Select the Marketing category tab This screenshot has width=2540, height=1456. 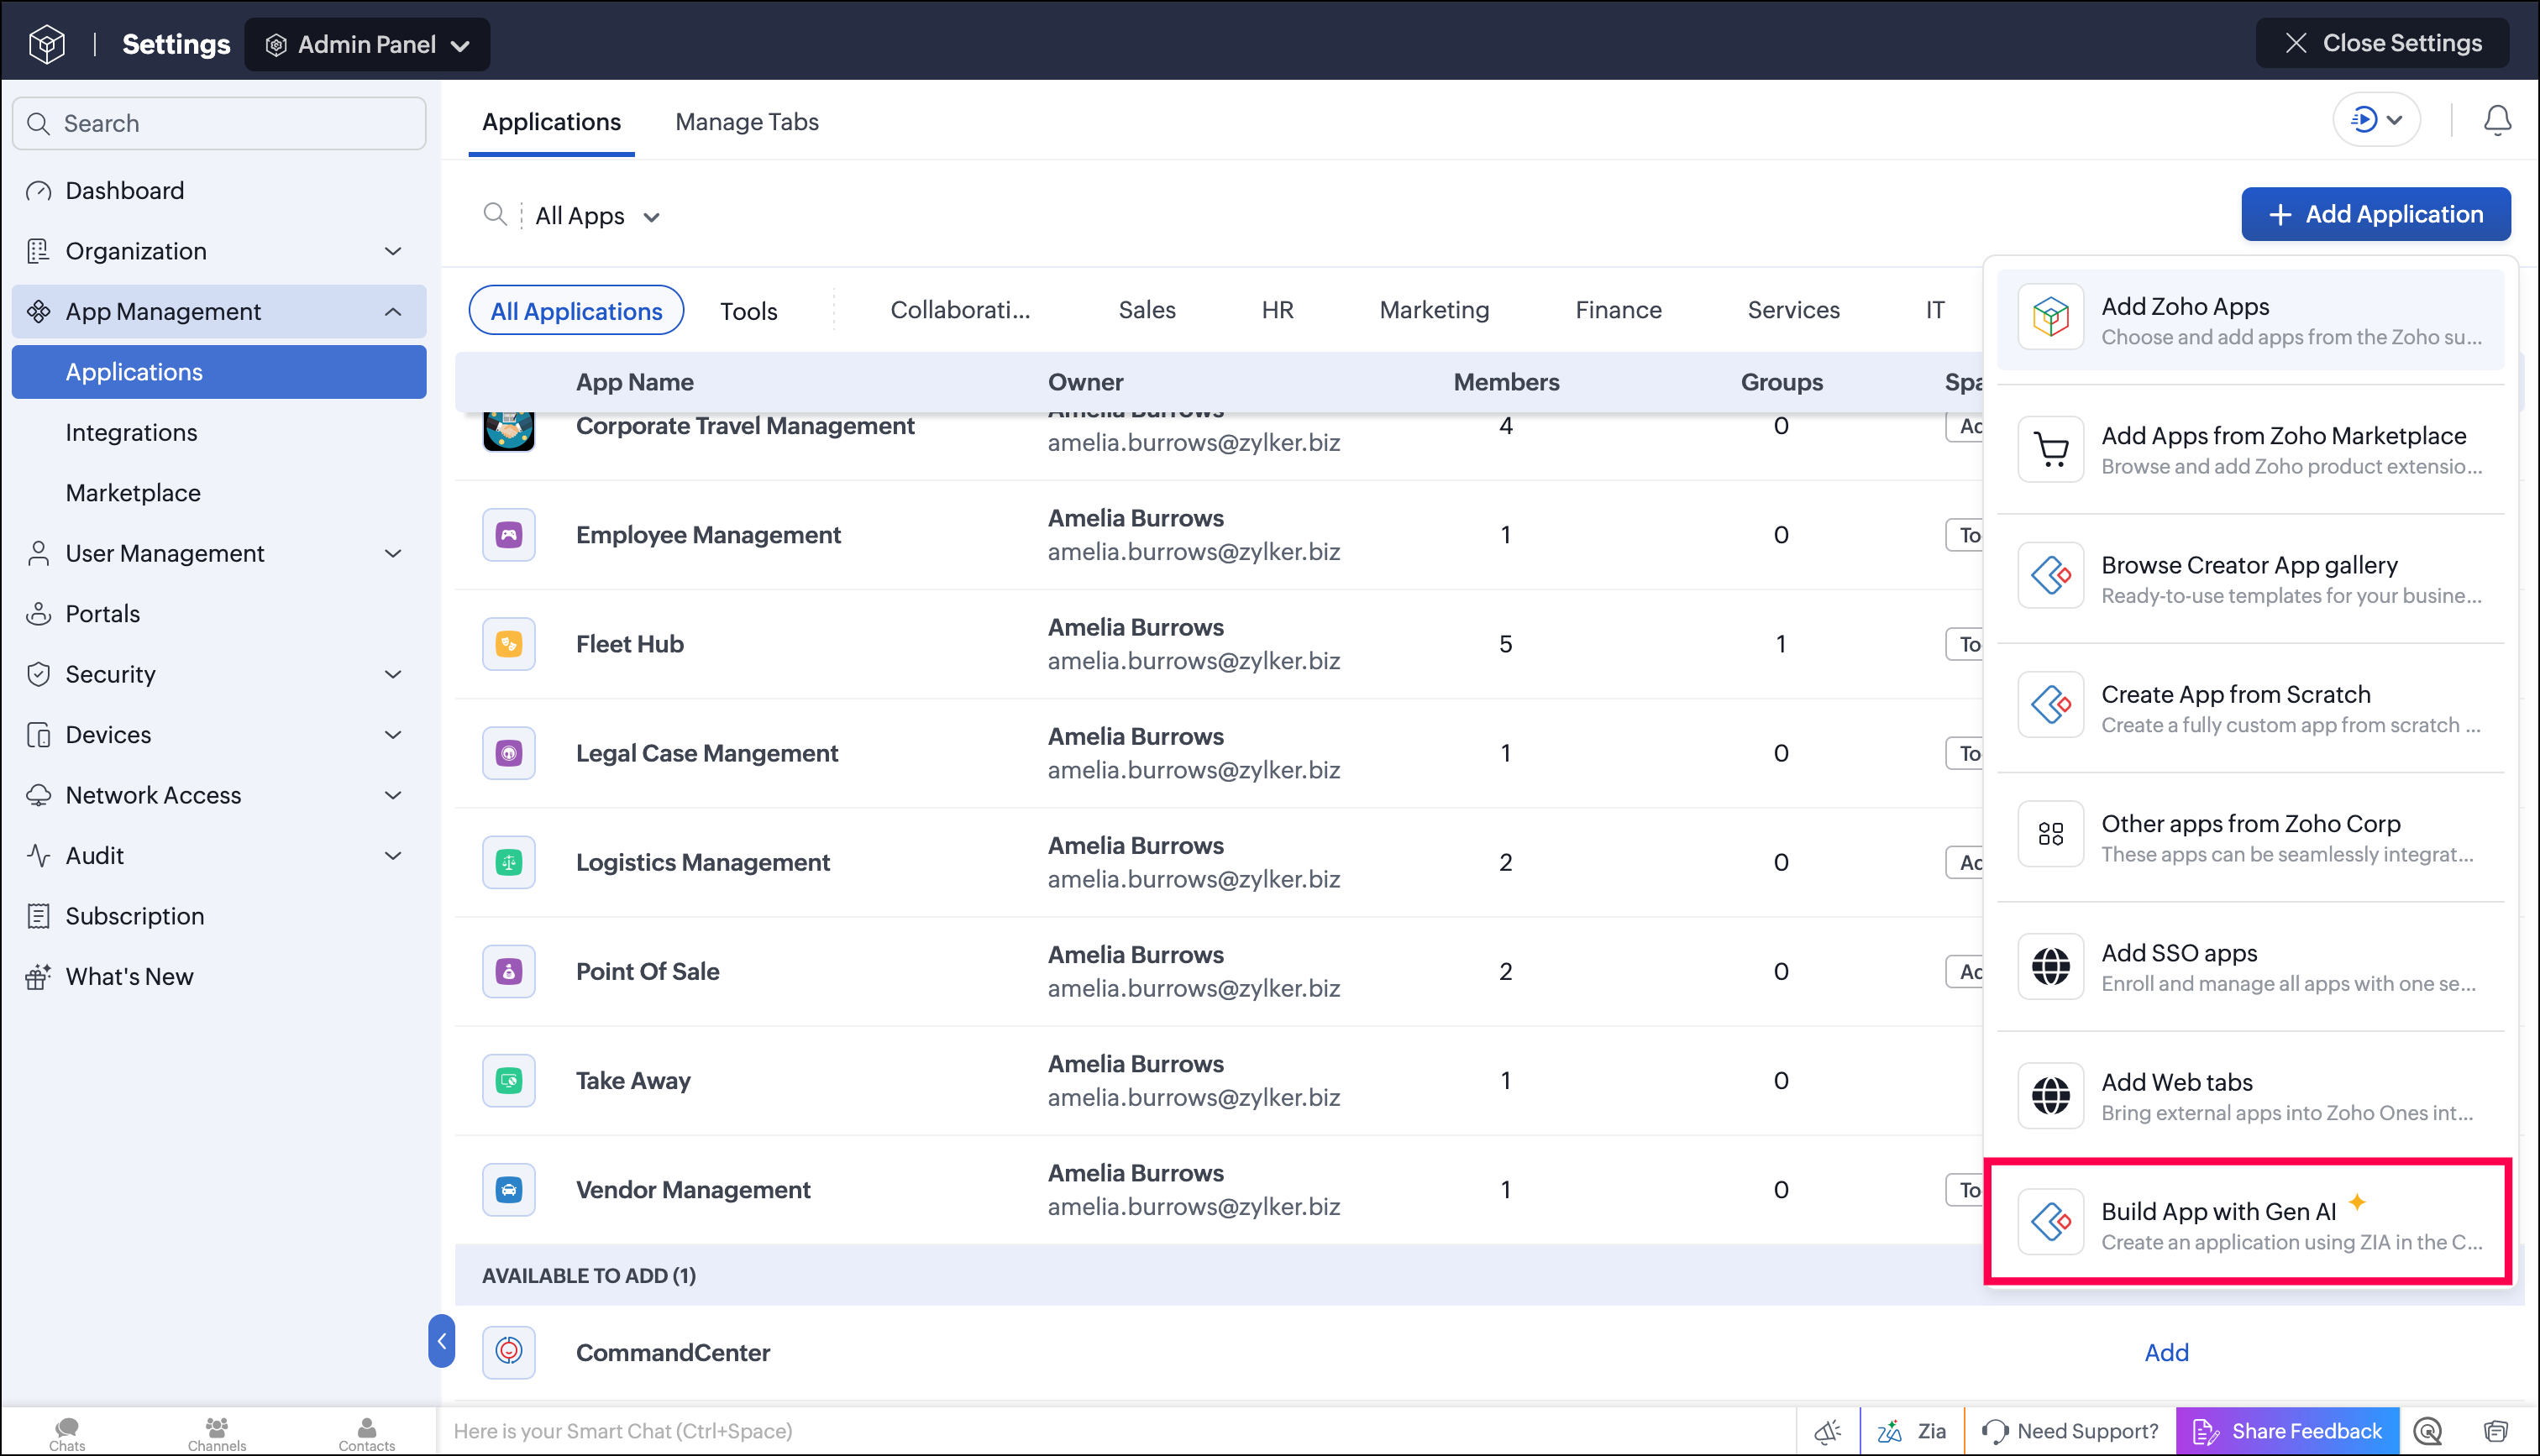click(1434, 310)
